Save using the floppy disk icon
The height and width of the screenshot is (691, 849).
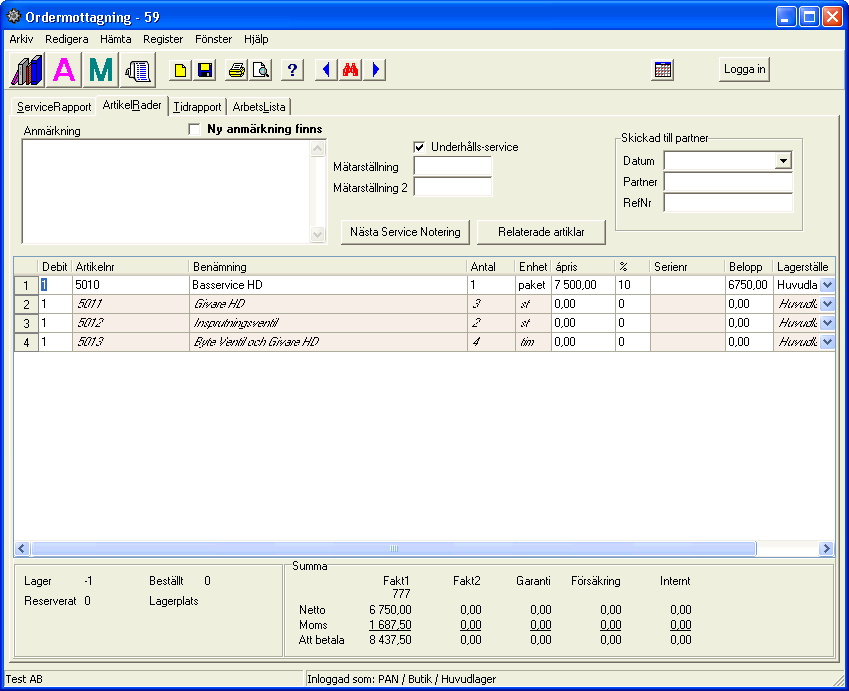click(204, 70)
